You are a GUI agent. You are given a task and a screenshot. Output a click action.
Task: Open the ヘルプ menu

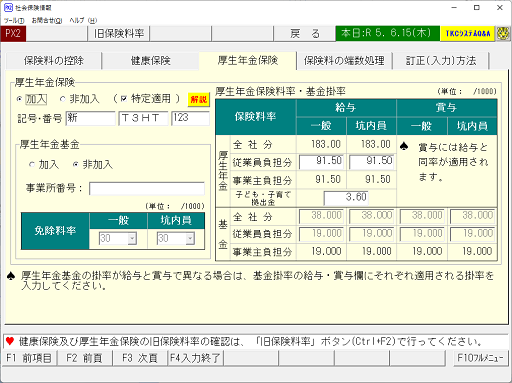[83, 21]
